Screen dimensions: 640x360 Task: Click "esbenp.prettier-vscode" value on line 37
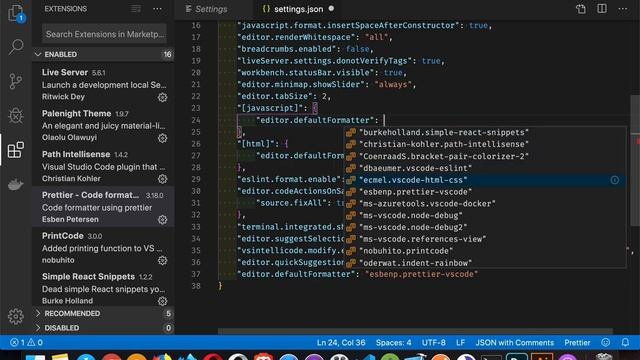click(x=421, y=274)
